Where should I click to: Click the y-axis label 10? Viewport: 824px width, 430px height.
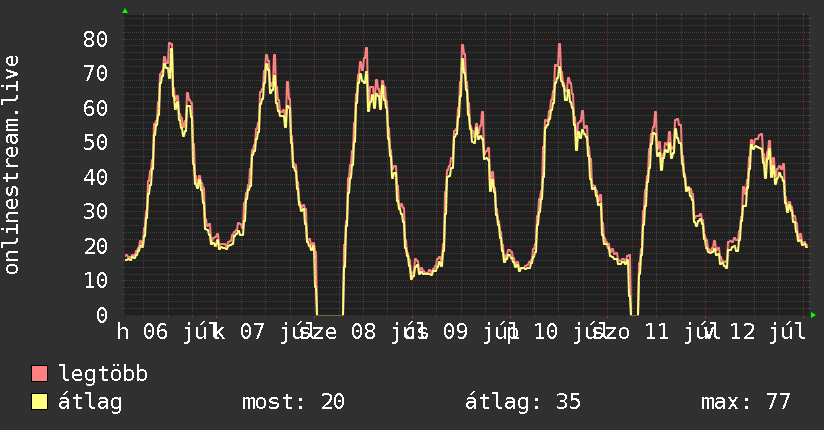click(x=96, y=281)
